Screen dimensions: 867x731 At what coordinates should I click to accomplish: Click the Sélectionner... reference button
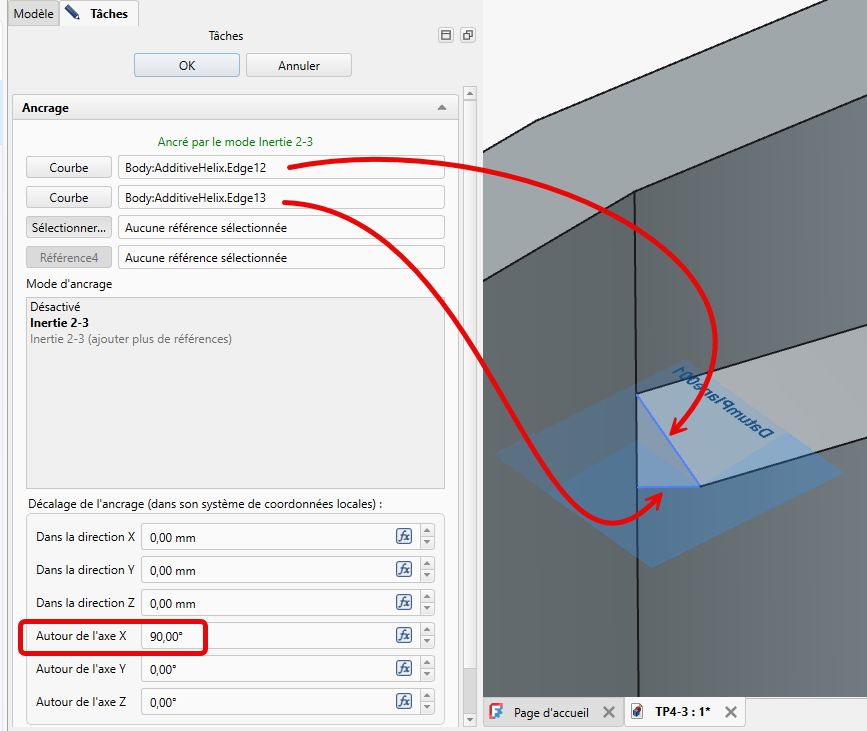69,228
